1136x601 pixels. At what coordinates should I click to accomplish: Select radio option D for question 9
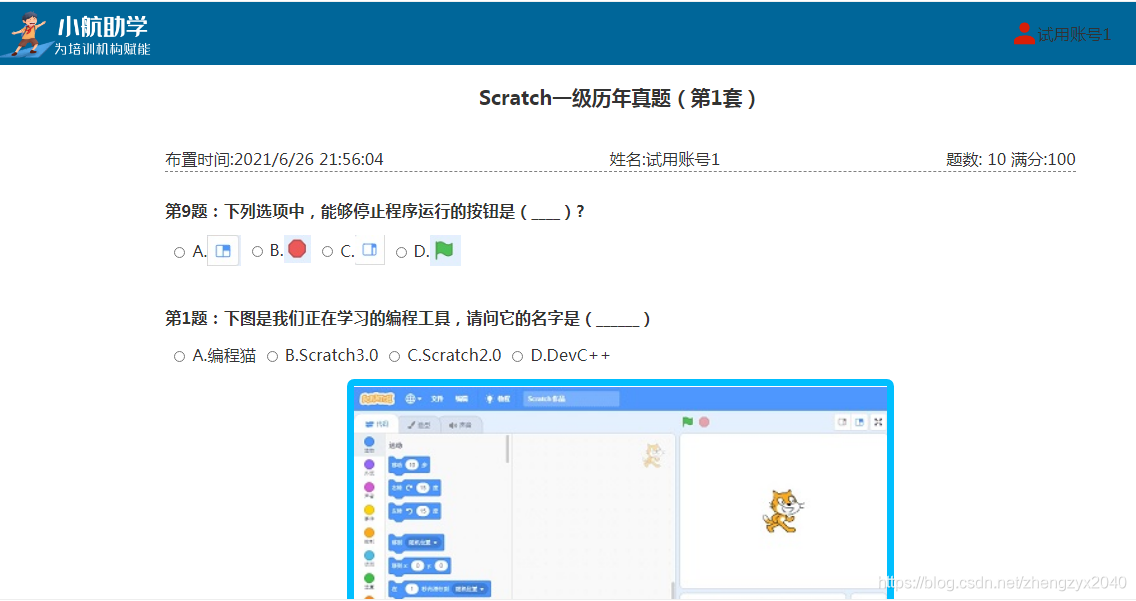tap(401, 252)
